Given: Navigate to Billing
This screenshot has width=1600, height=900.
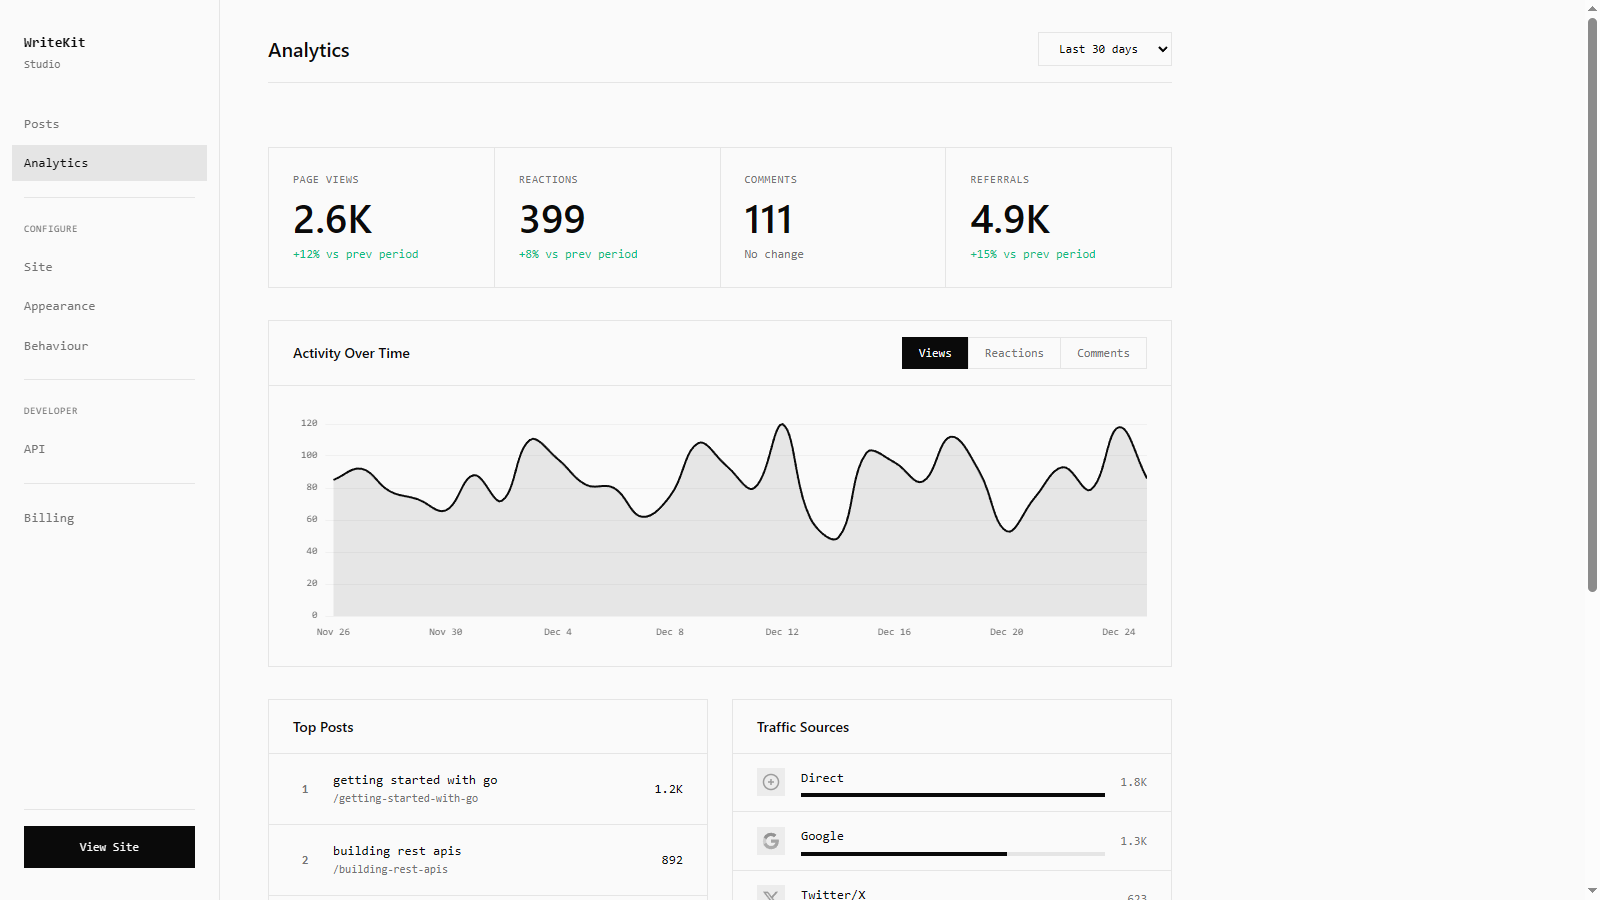Looking at the screenshot, I should point(49,518).
